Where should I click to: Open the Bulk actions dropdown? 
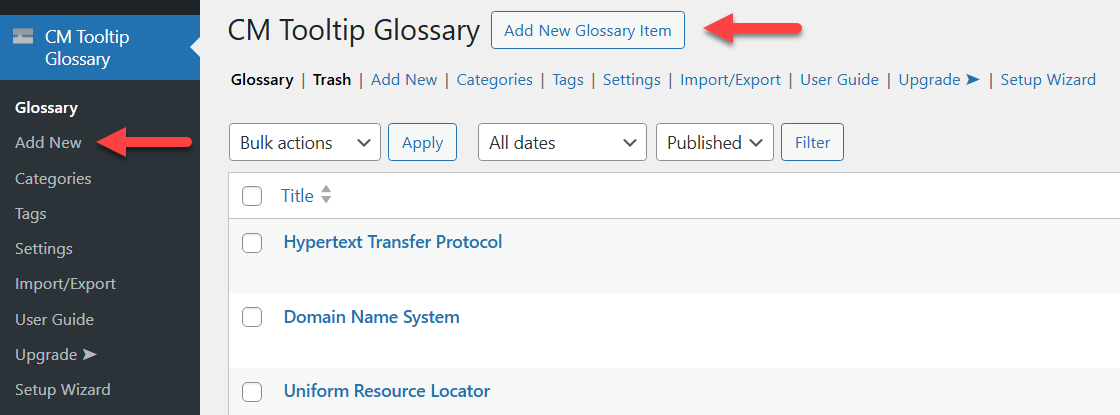305,142
